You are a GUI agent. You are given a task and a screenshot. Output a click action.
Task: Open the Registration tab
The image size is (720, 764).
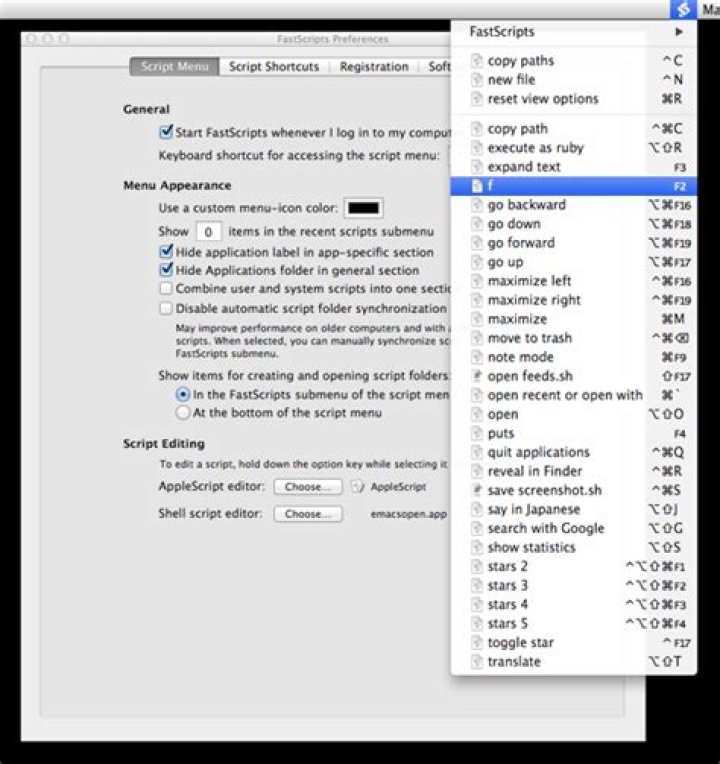pyautogui.click(x=374, y=66)
